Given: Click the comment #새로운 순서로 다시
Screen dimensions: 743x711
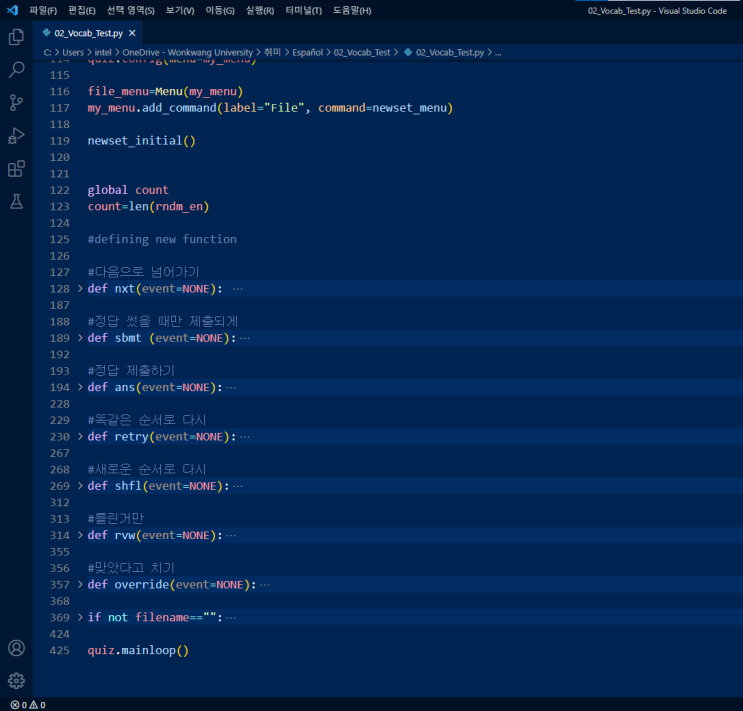Looking at the screenshot, I should (x=147, y=469).
